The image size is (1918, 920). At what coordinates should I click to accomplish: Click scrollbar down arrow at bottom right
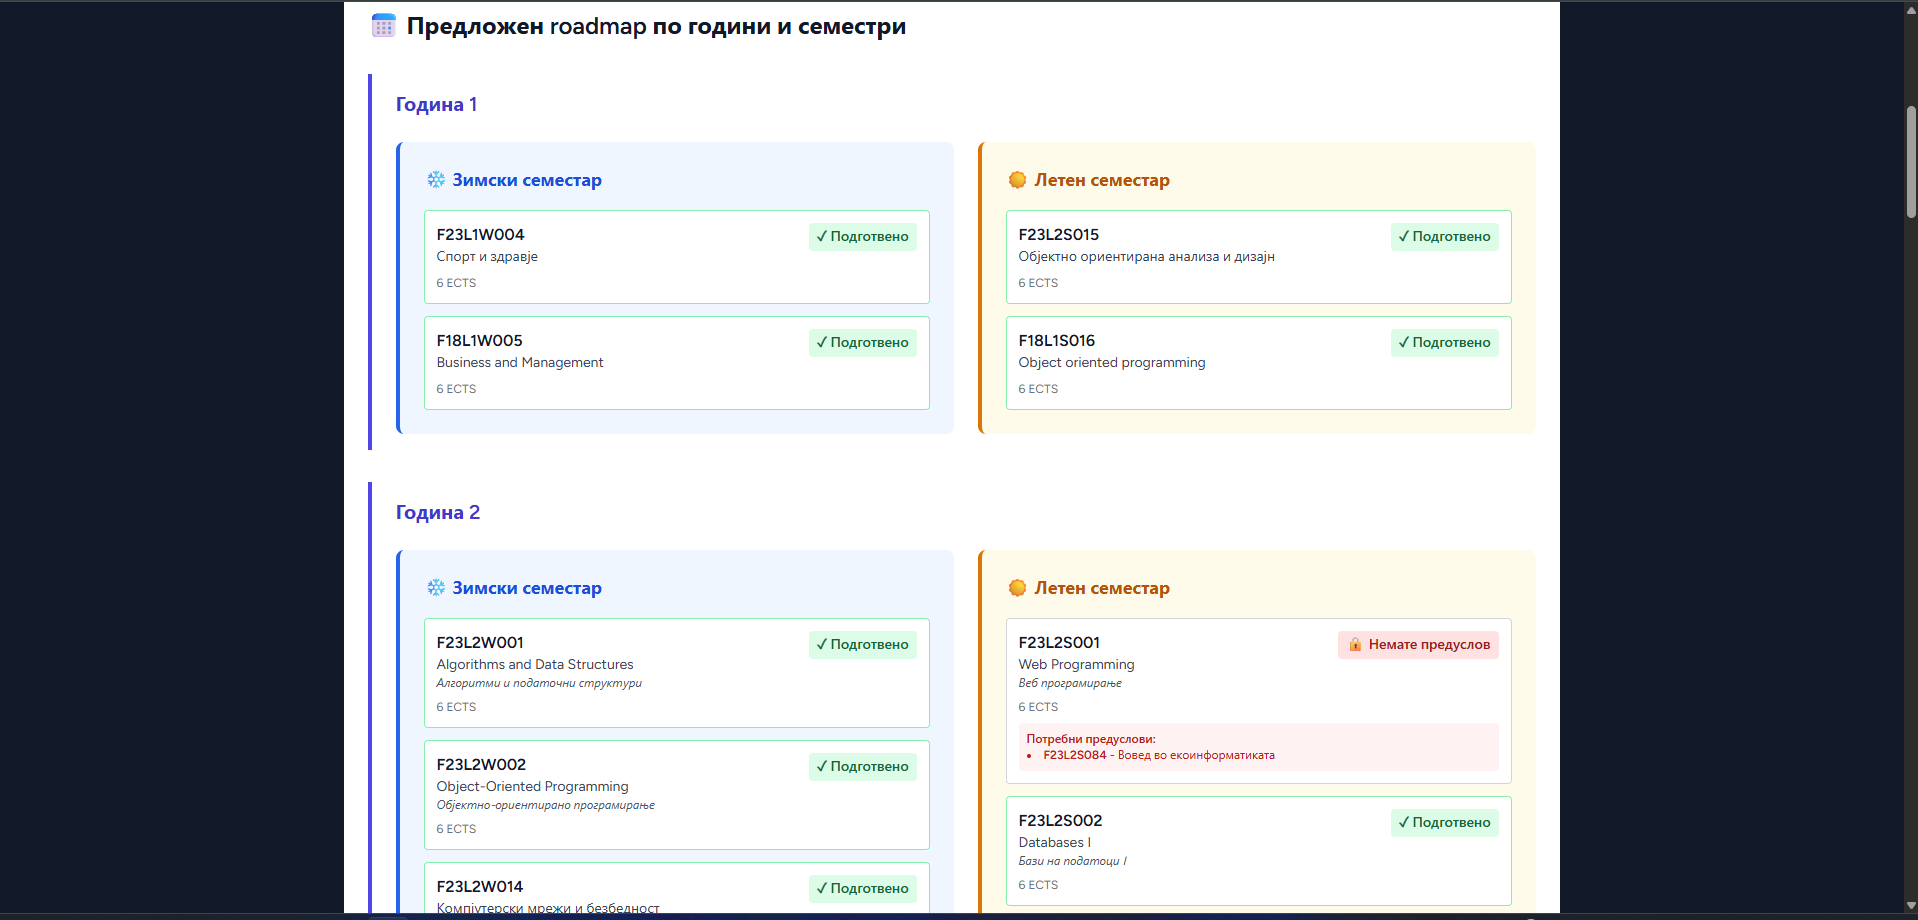(1910, 906)
